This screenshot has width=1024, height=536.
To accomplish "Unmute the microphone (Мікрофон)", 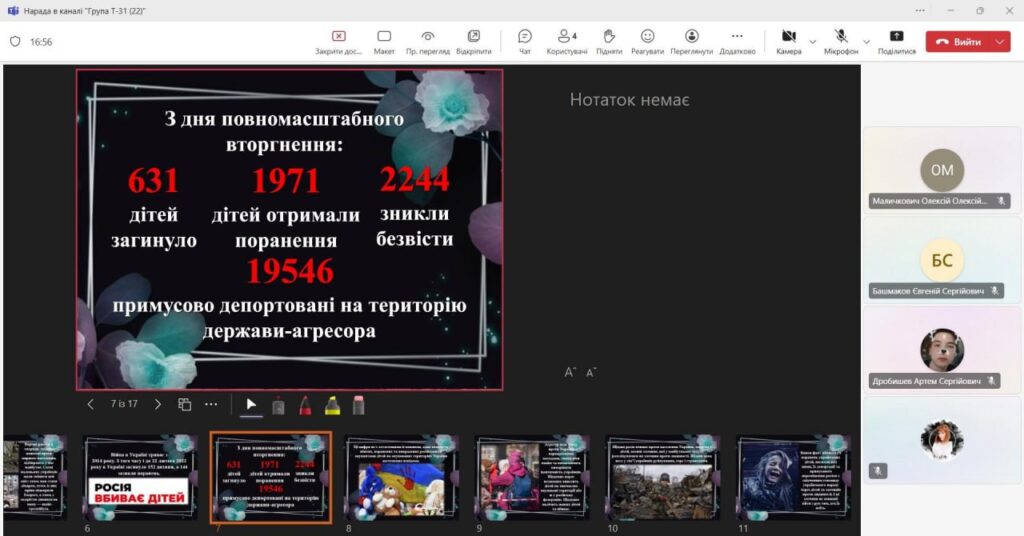I will click(841, 41).
